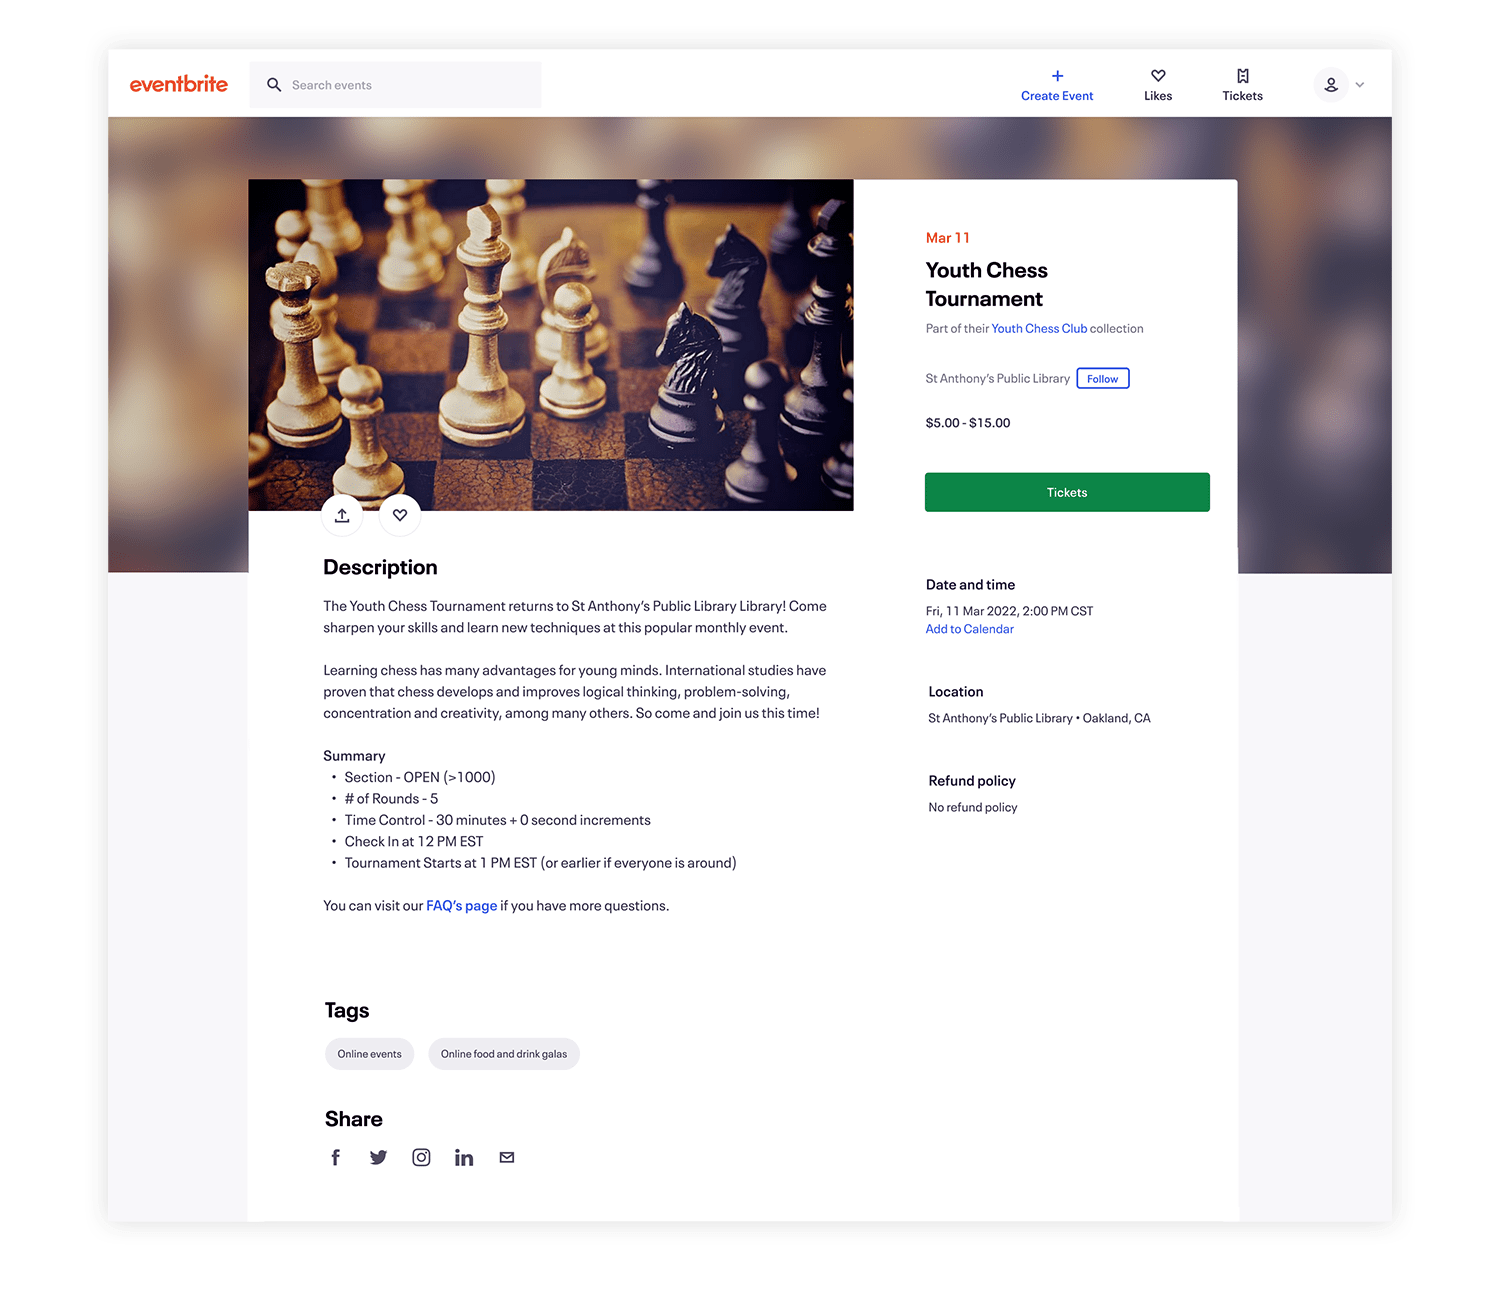1500x1301 pixels.
Task: Follow St Anthony's Public Library
Action: point(1103,378)
